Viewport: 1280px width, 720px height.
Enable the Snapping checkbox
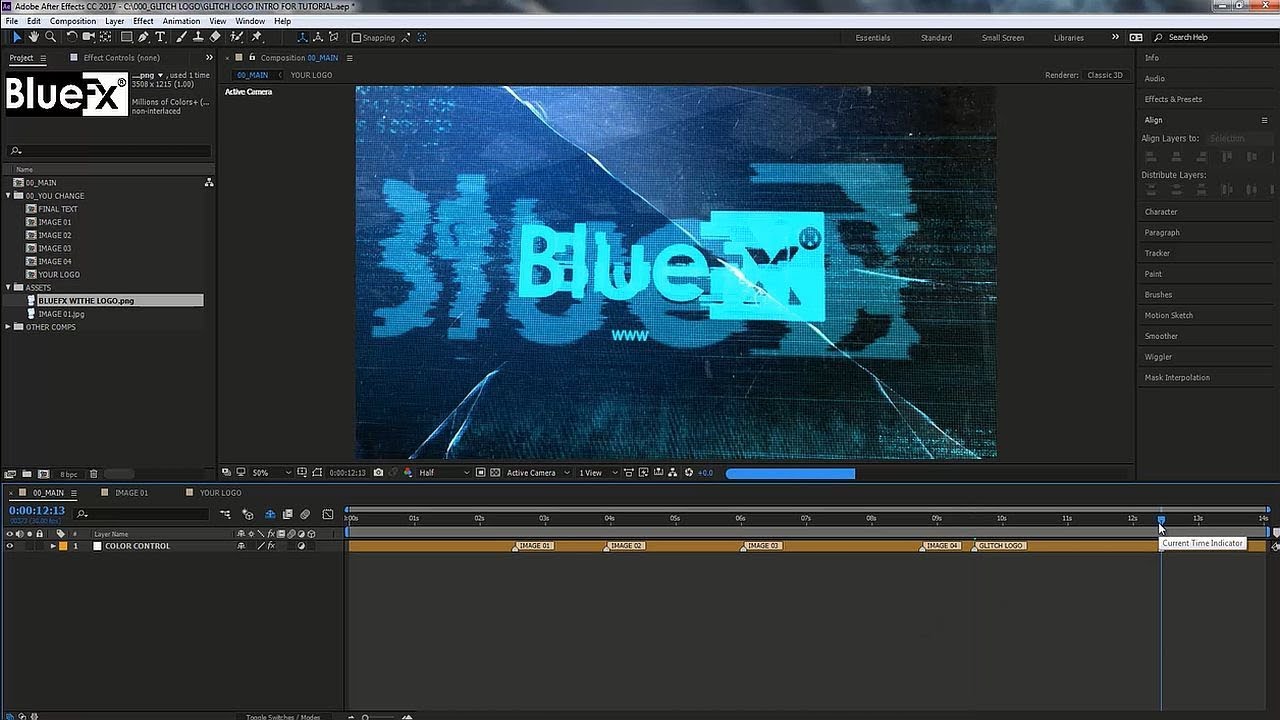pos(356,37)
